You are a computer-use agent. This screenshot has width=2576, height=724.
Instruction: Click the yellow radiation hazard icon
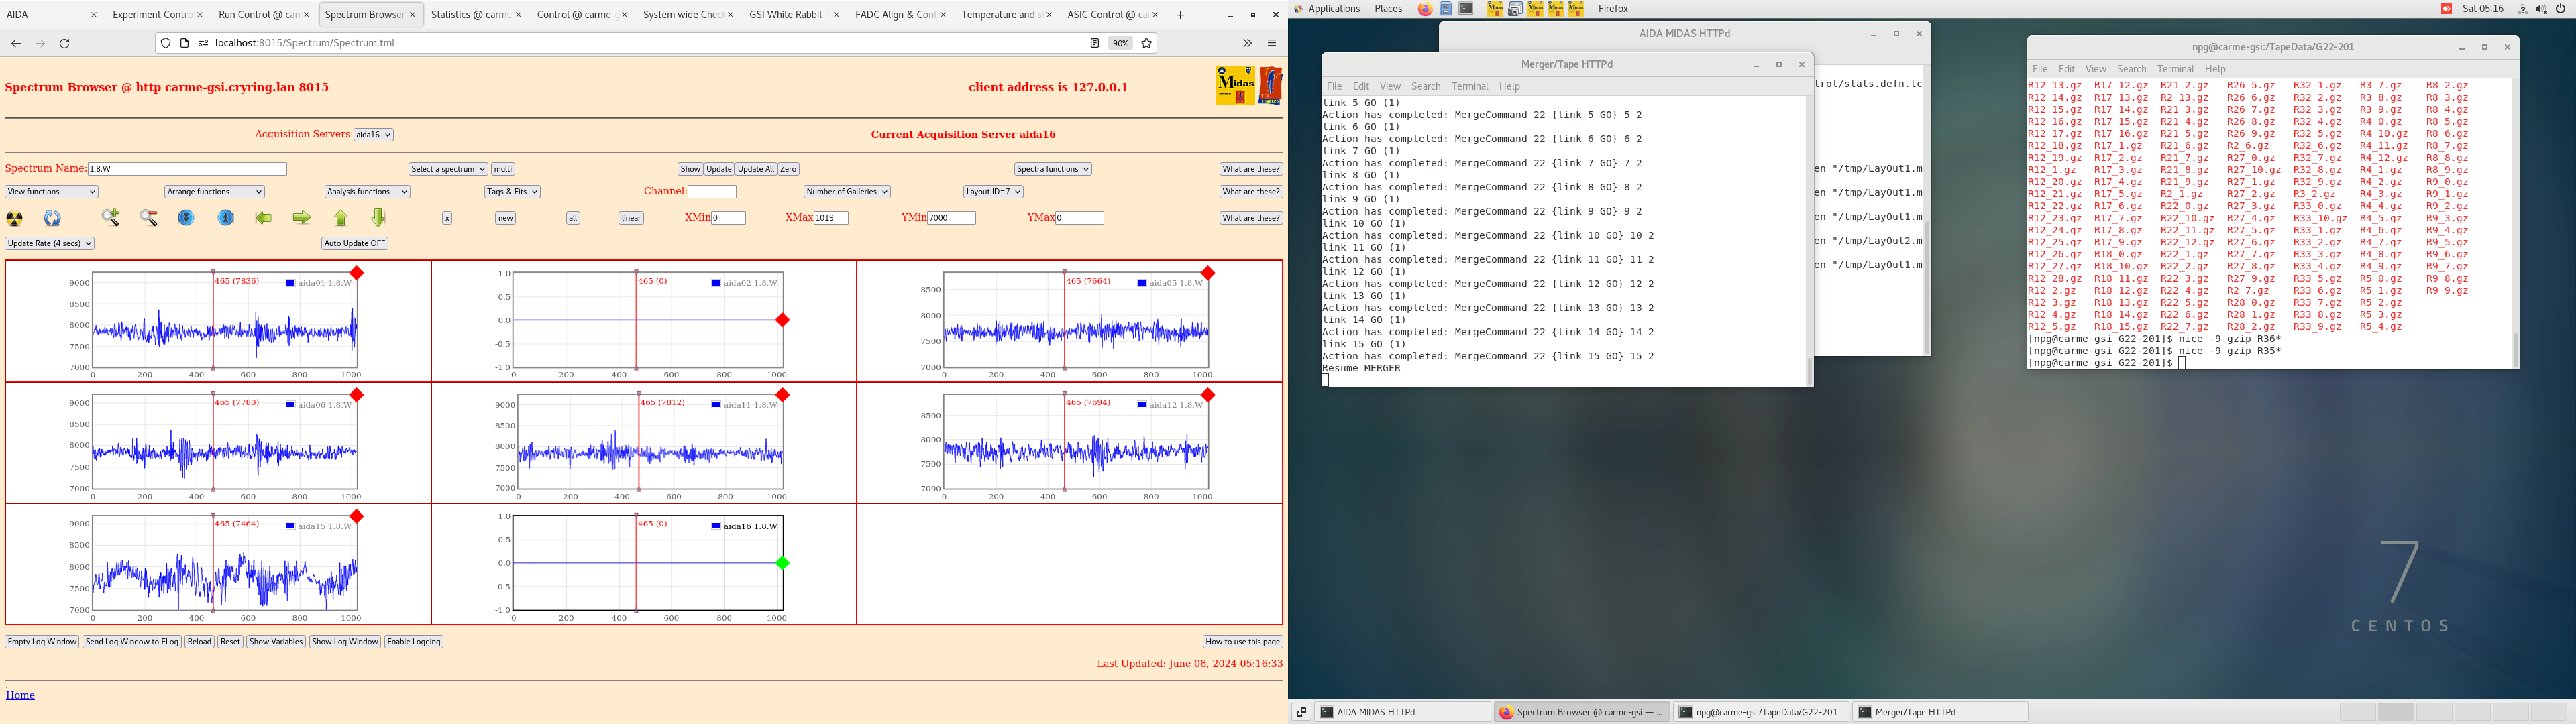click(15, 218)
